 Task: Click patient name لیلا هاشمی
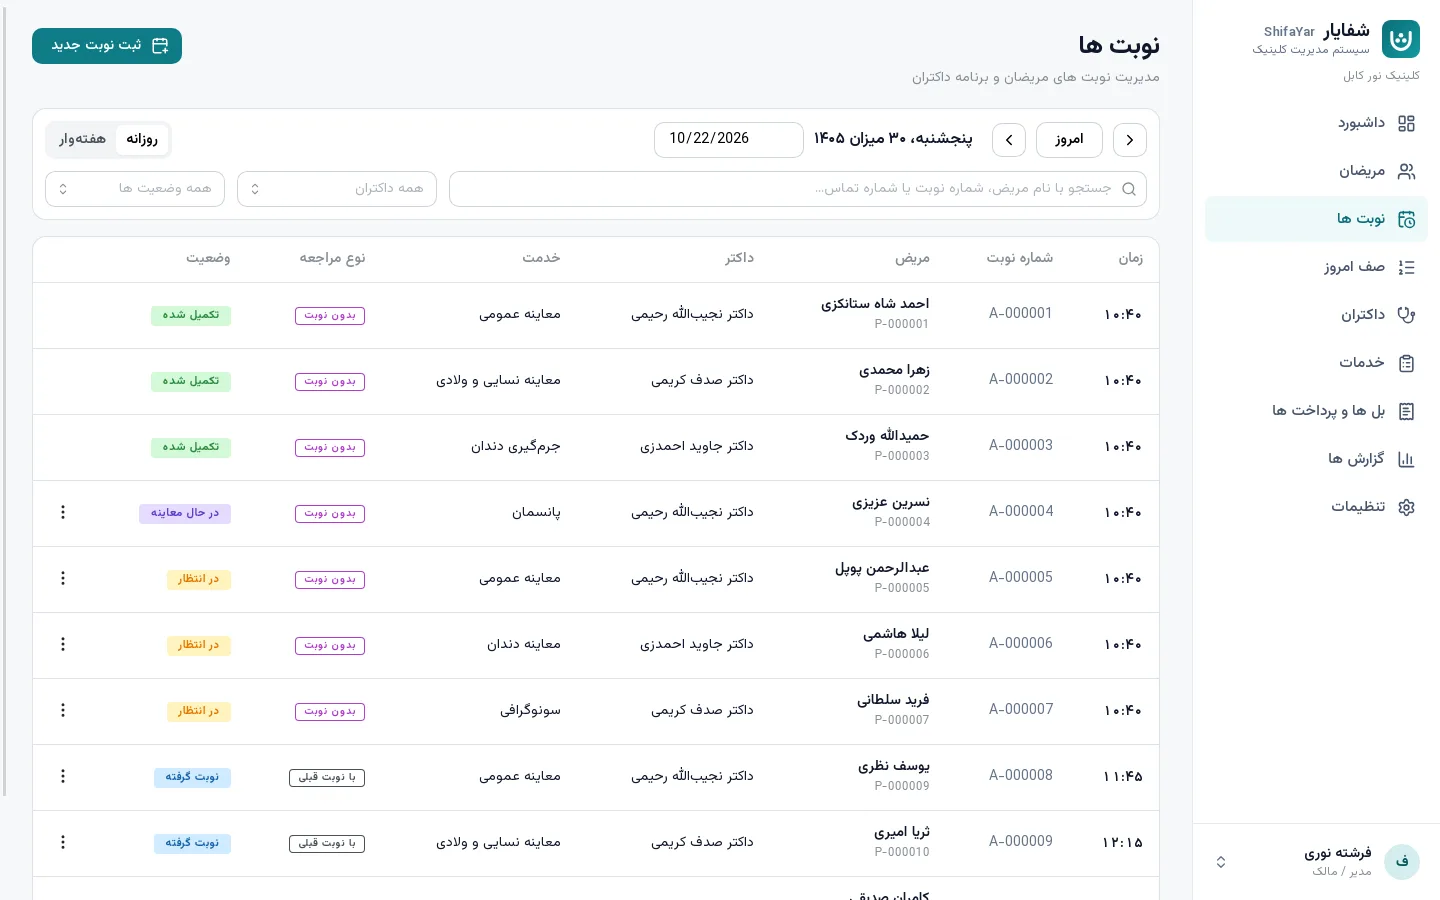pyautogui.click(x=896, y=634)
